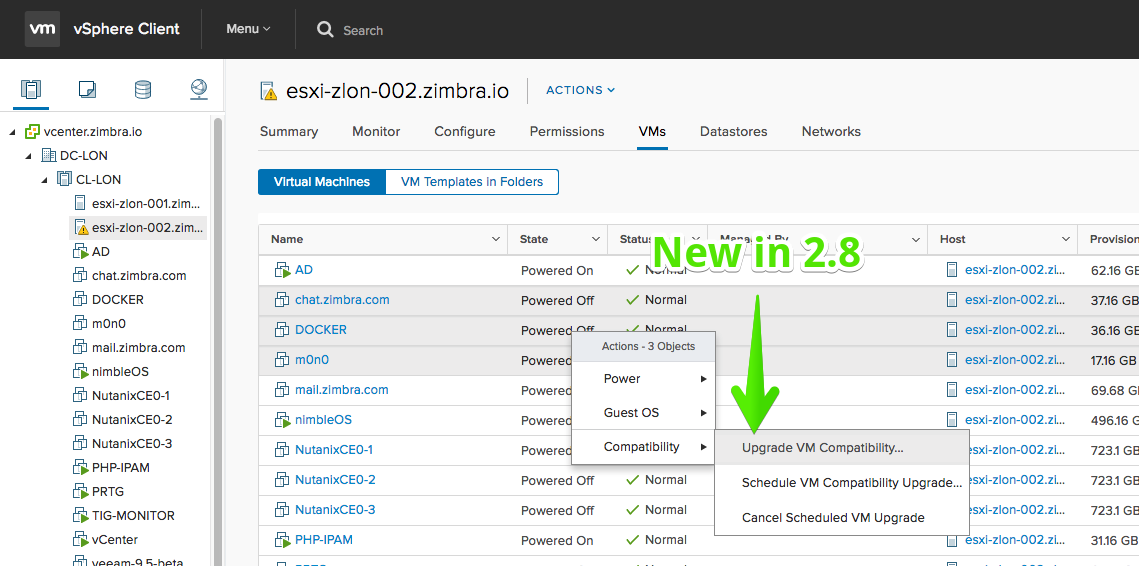Image resolution: width=1139 pixels, height=566 pixels.
Task: Switch to the Monitor tab
Action: 376,132
